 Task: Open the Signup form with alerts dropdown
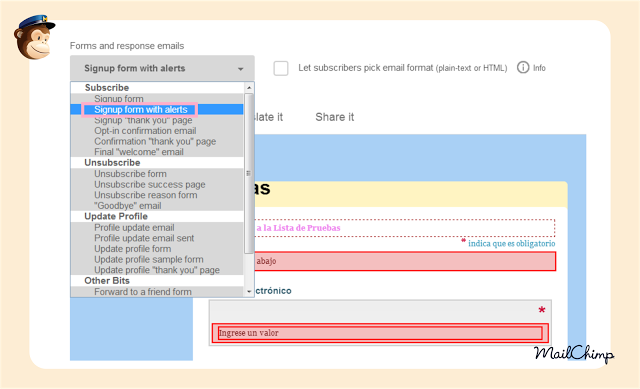coord(162,68)
